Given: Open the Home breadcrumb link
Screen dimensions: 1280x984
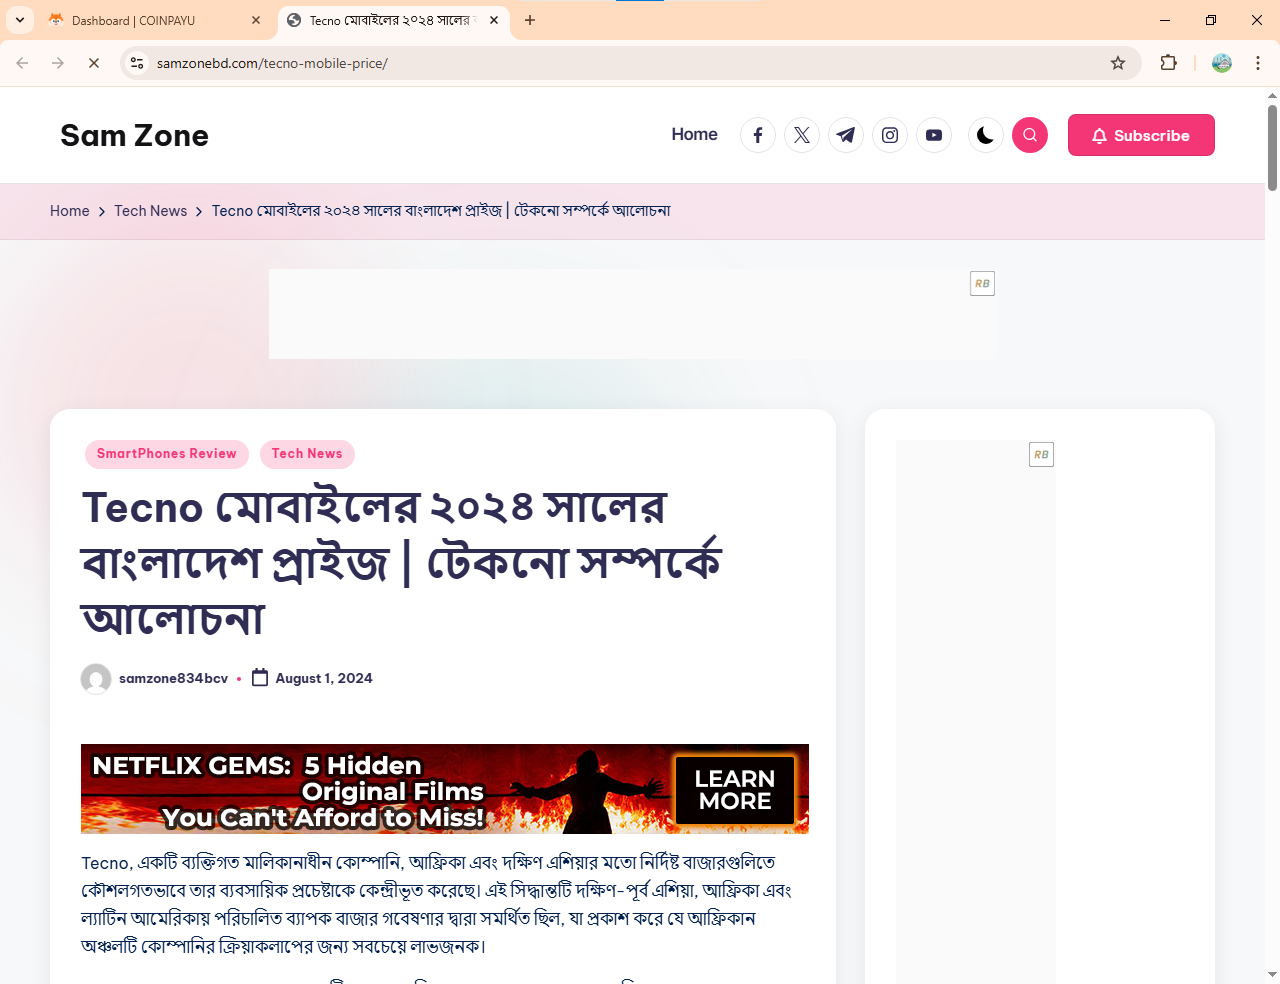Looking at the screenshot, I should tap(70, 211).
